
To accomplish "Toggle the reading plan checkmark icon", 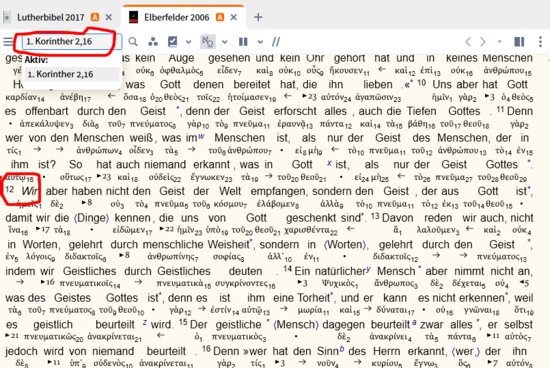I will coord(173,42).
